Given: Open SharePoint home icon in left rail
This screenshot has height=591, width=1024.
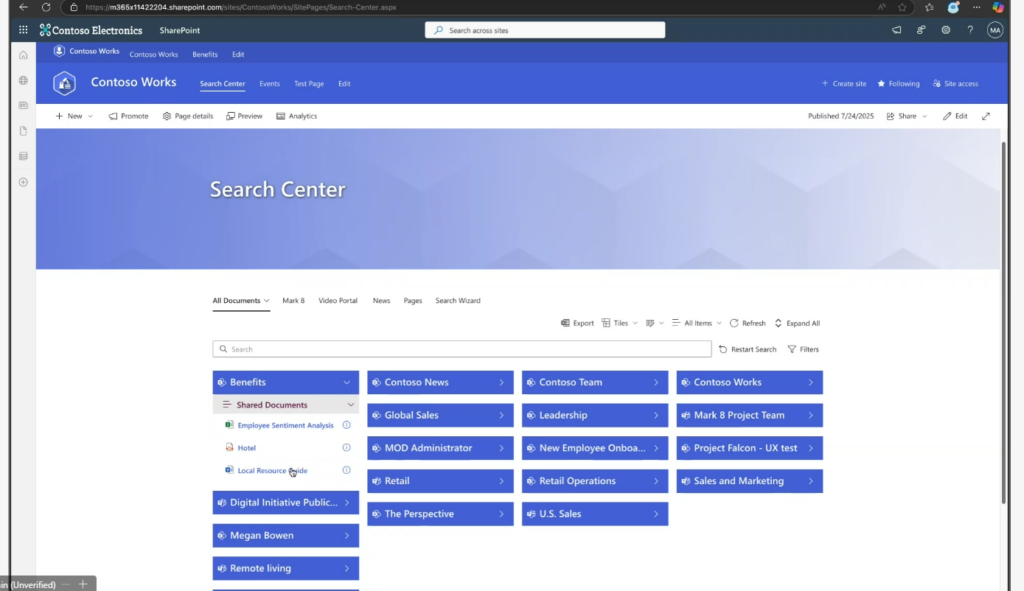Looking at the screenshot, I should 24,55.
